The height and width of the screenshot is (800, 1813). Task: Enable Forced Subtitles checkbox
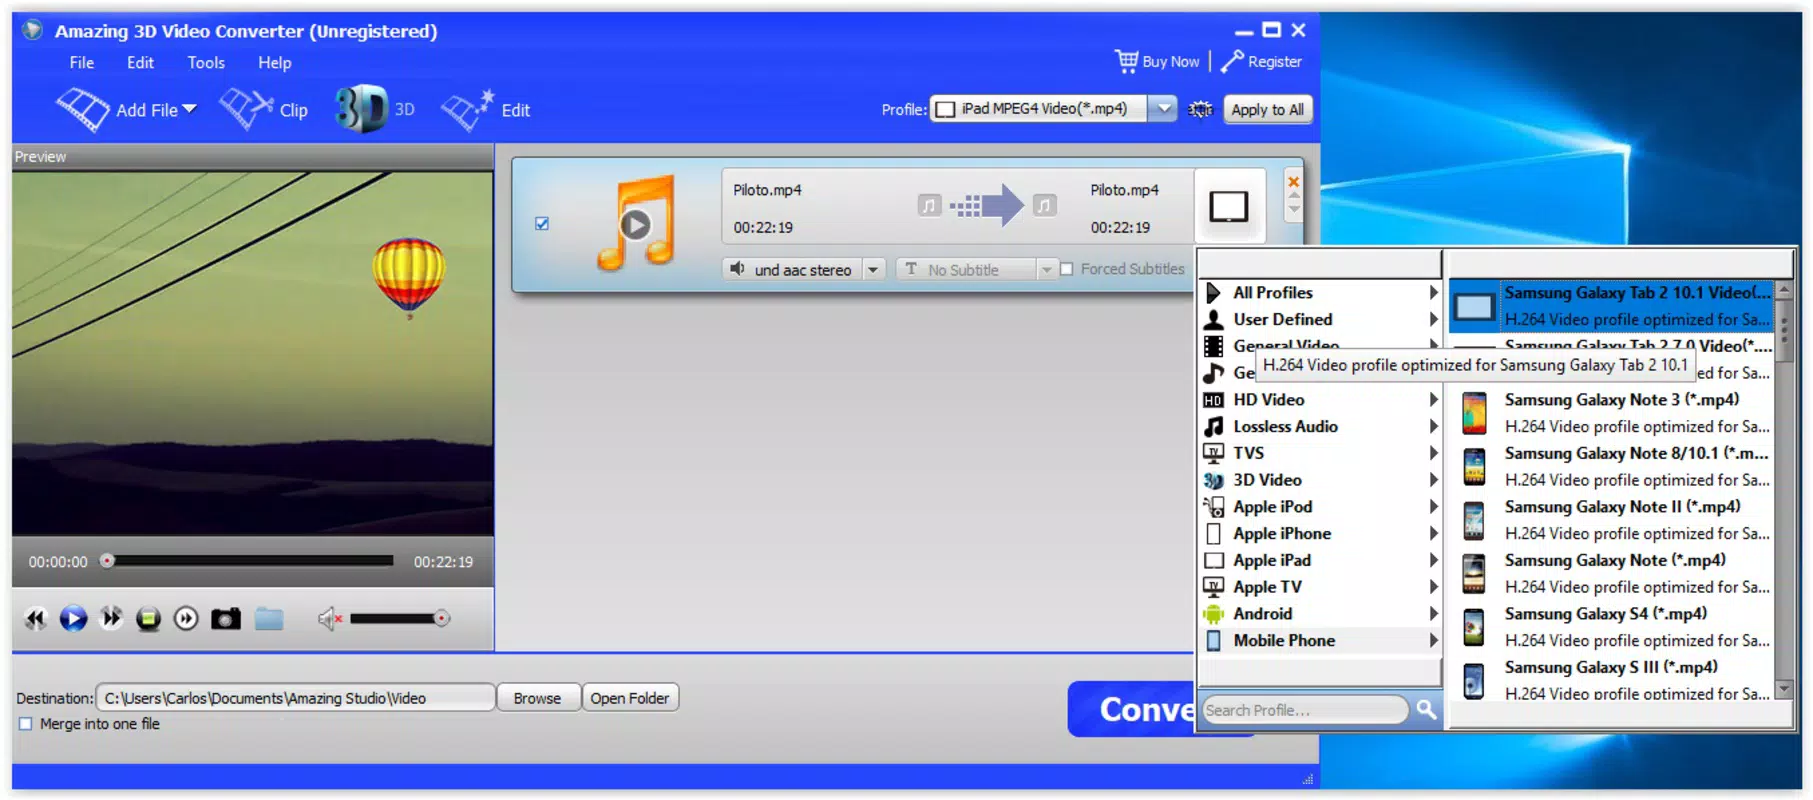click(1067, 269)
